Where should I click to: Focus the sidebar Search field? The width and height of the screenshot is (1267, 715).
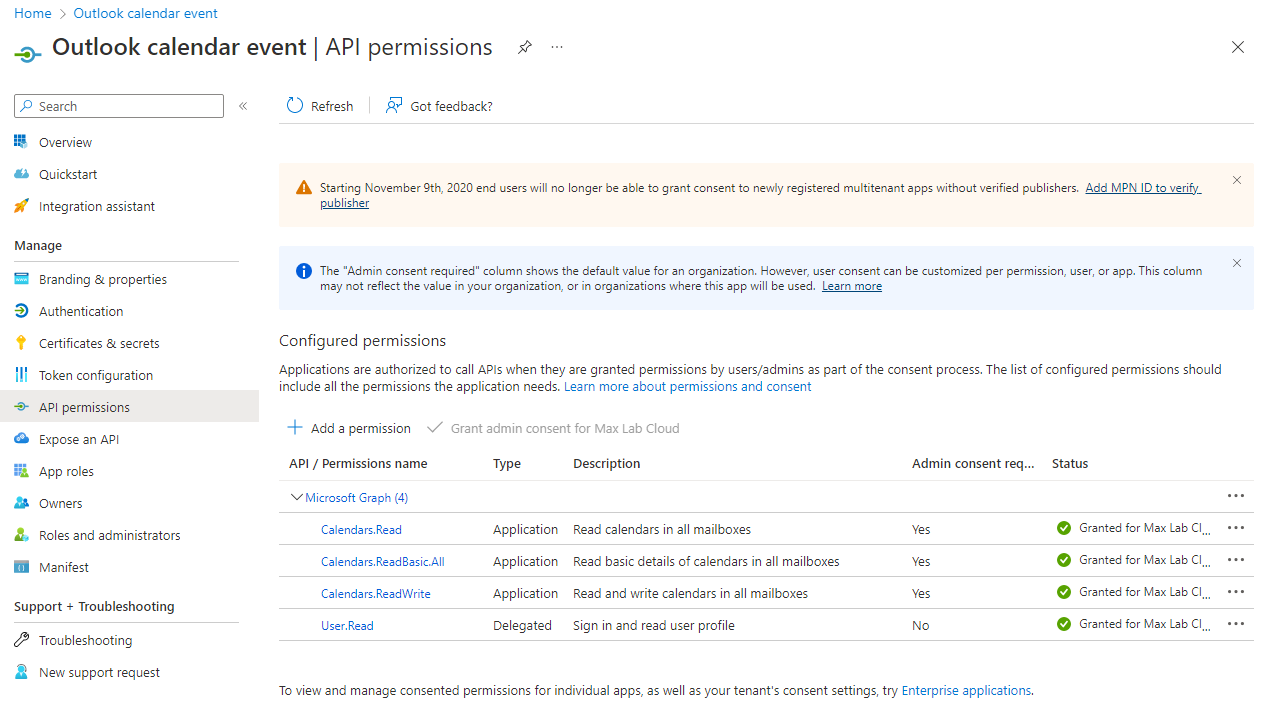point(119,106)
